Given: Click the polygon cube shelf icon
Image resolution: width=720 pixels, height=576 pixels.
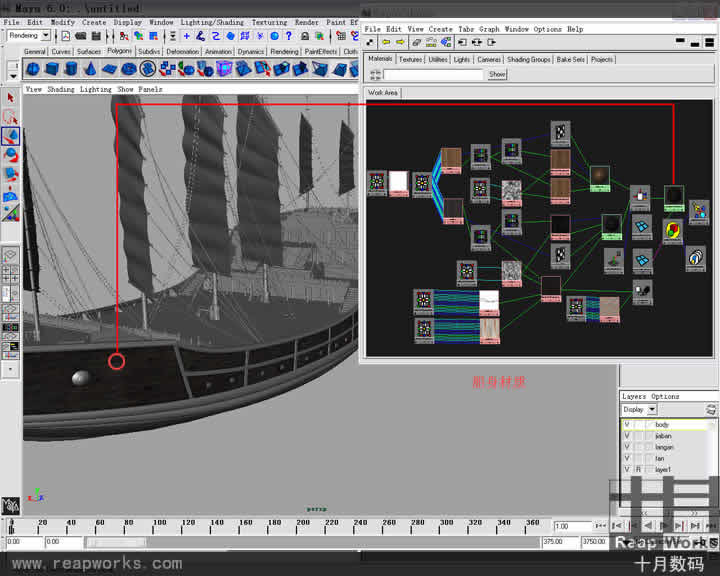Looking at the screenshot, I should tap(52, 69).
